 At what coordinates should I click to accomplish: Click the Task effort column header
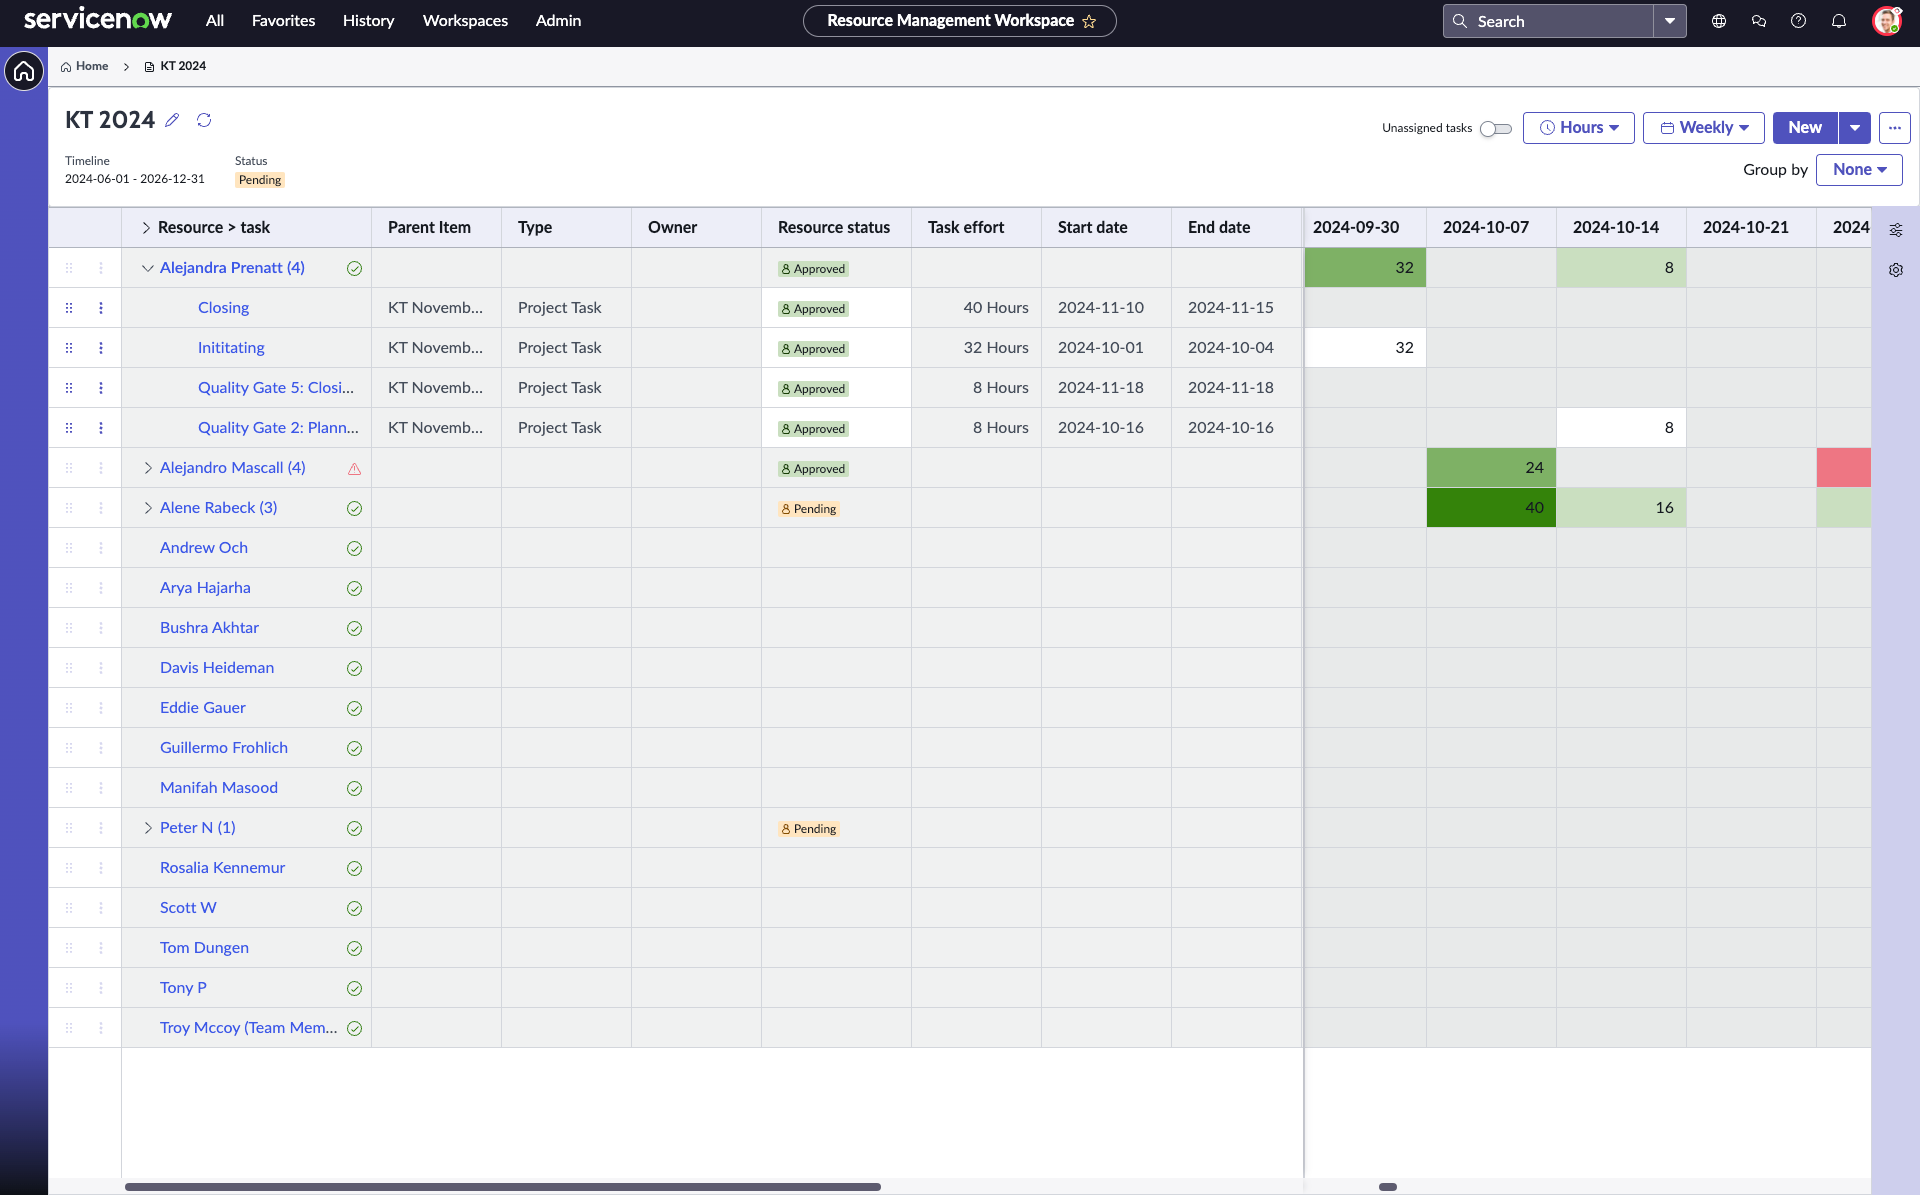click(976, 228)
